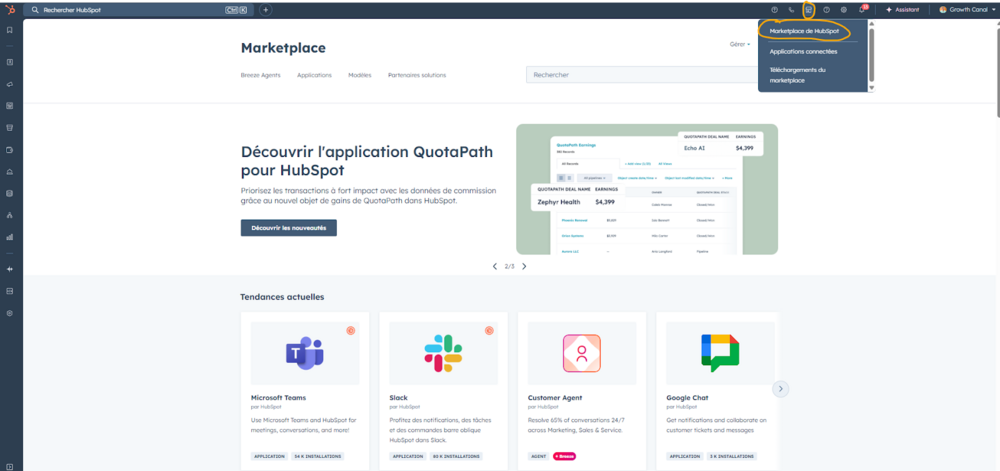
Task: Open the Commerce wallet sidebar icon
Action: pos(10,150)
